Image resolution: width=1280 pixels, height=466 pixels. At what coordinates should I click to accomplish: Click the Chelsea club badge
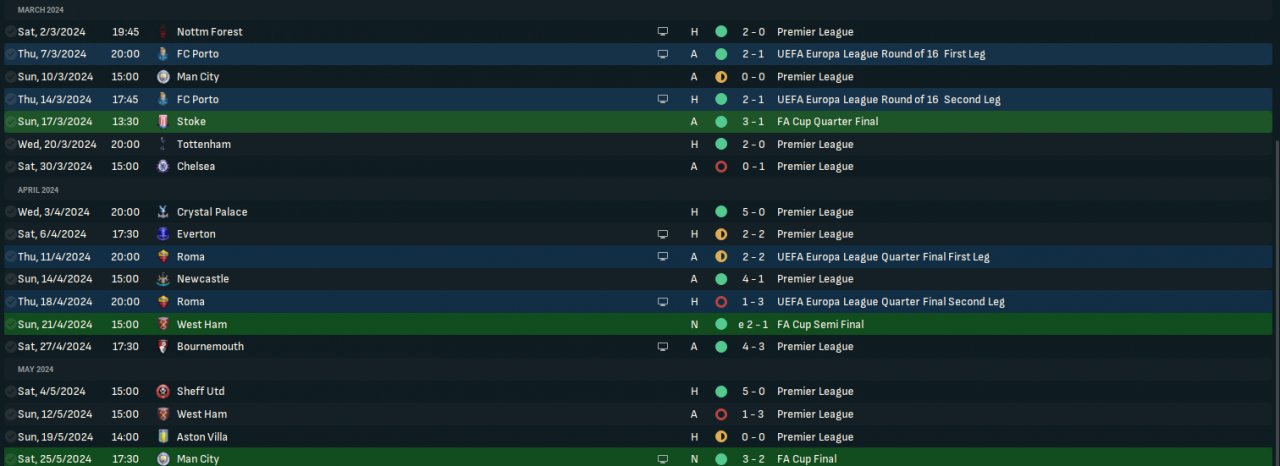163,167
